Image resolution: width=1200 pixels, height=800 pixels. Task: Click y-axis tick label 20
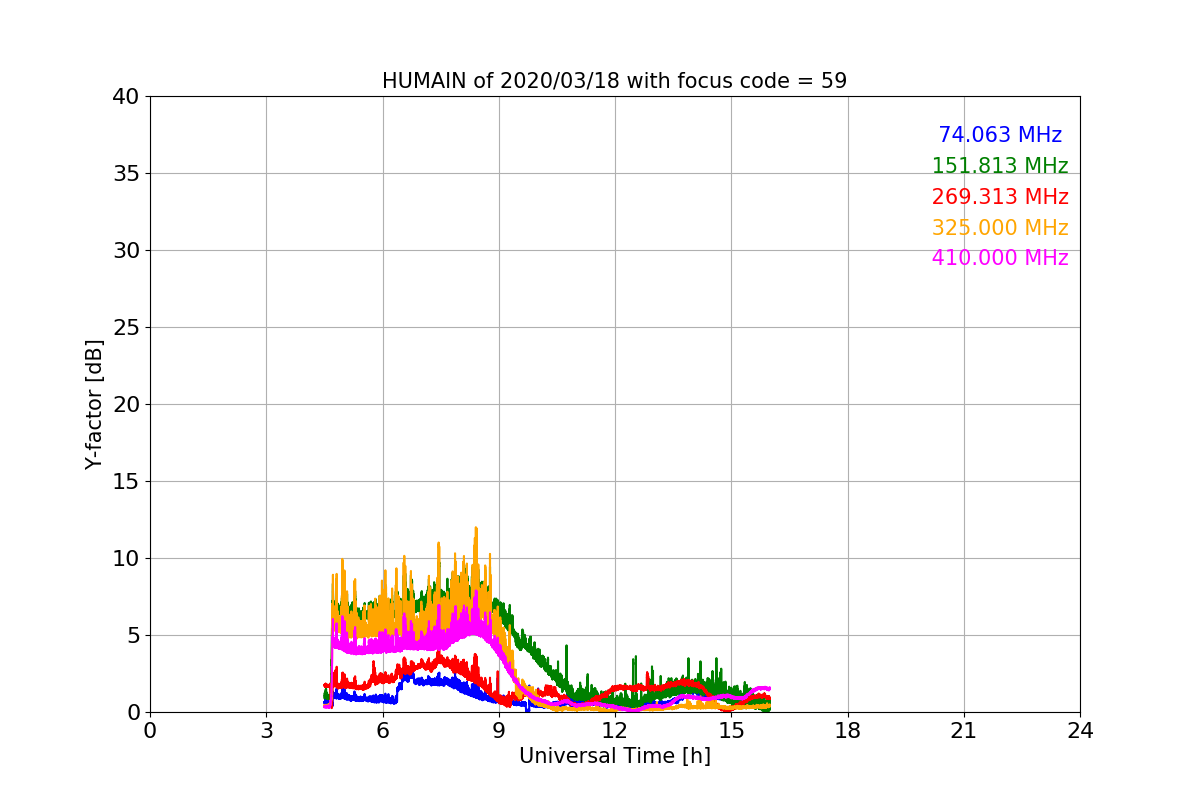(126, 405)
